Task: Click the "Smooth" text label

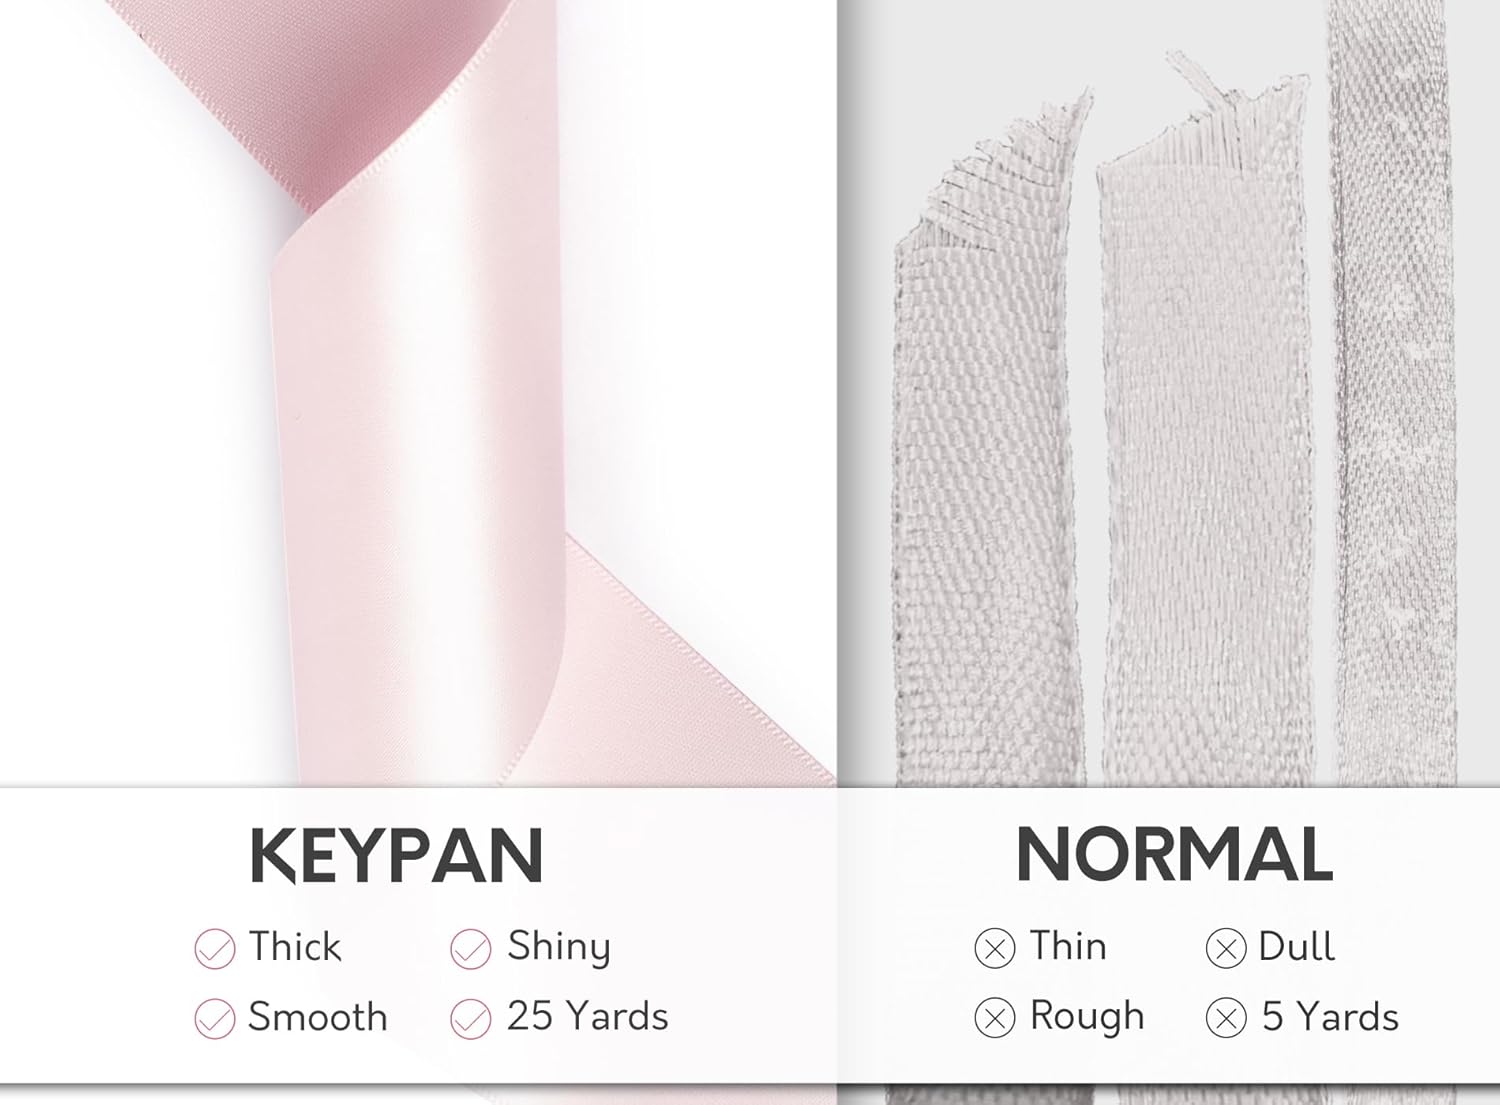Action: click(x=318, y=1016)
